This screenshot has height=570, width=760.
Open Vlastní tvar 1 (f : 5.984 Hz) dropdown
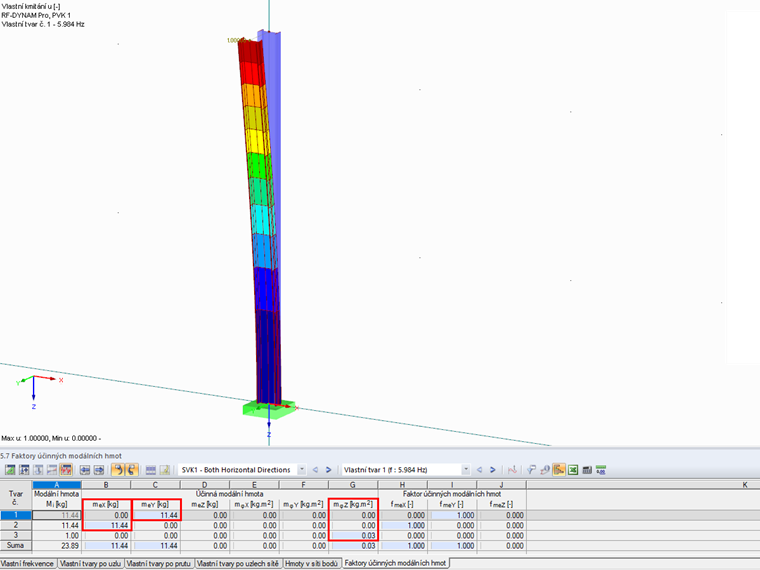pyautogui.click(x=466, y=470)
